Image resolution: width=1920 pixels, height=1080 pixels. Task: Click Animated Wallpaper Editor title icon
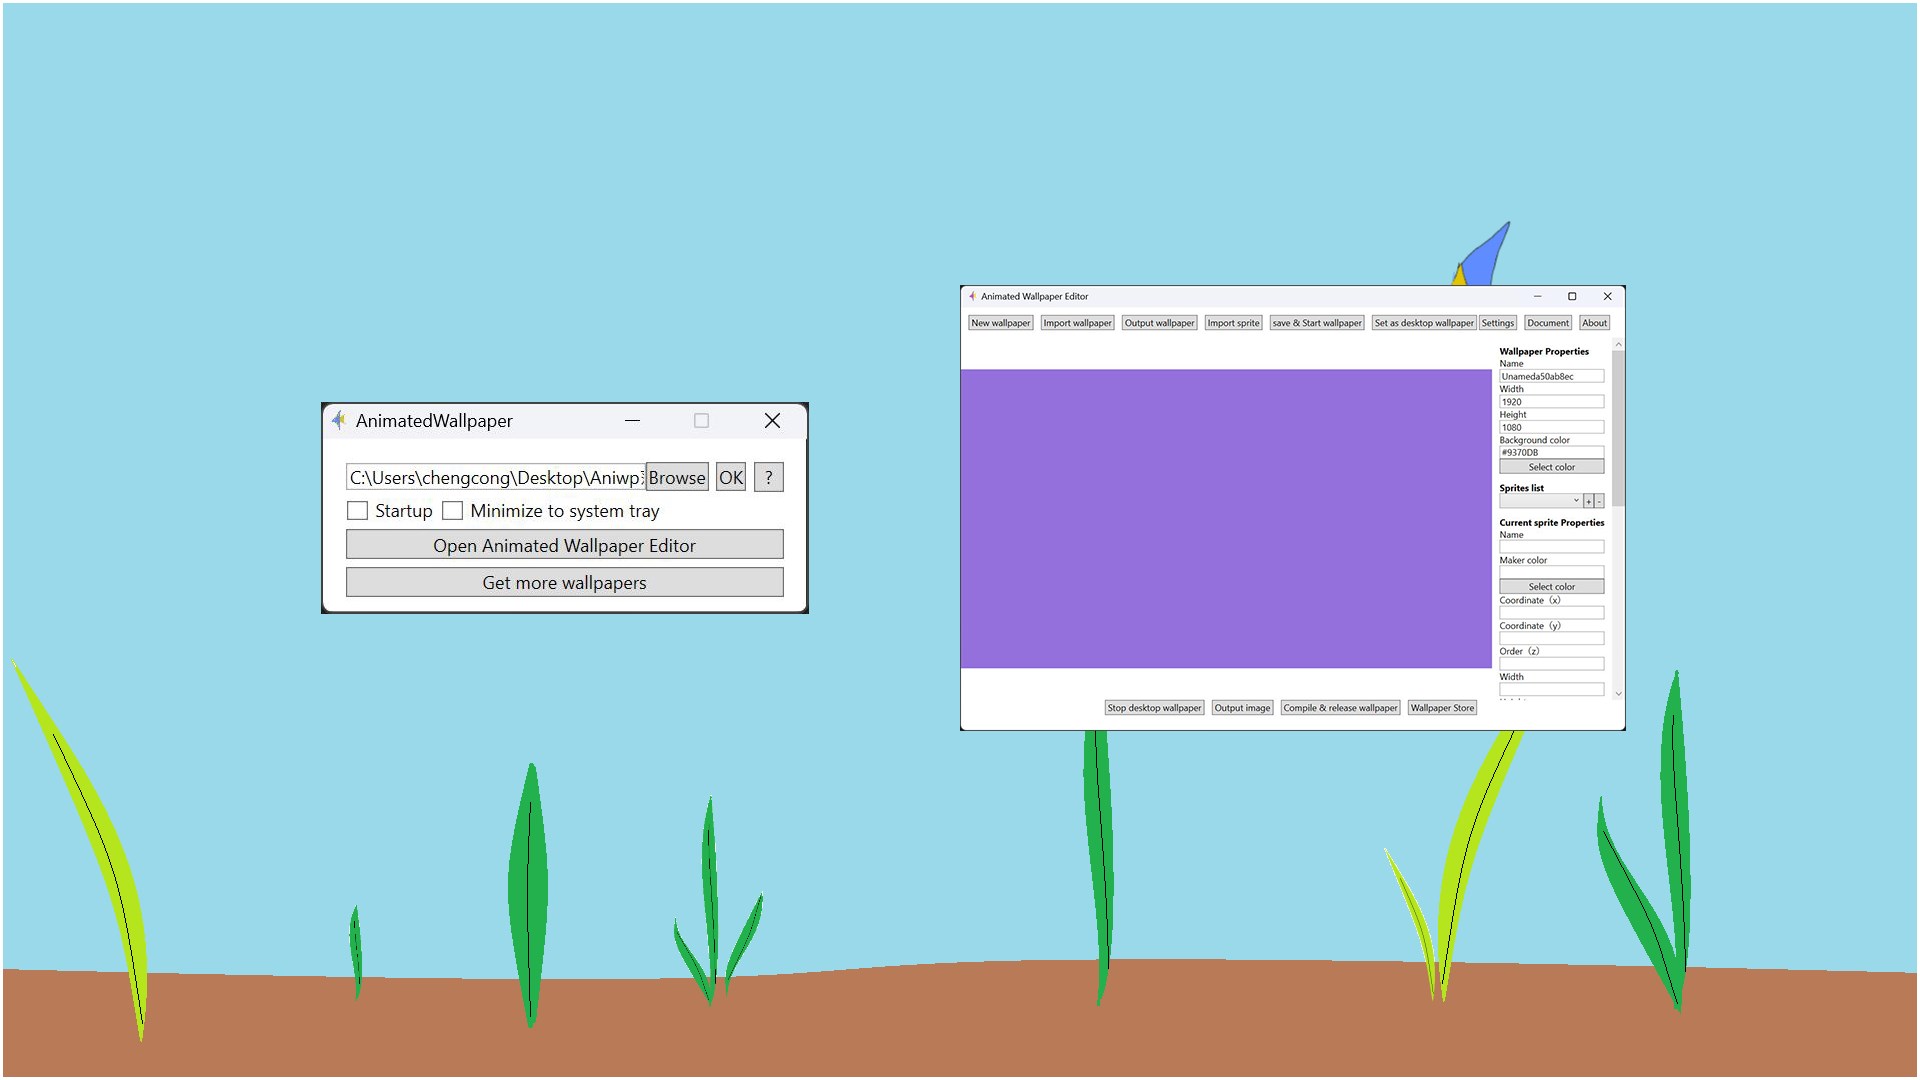coord(972,297)
